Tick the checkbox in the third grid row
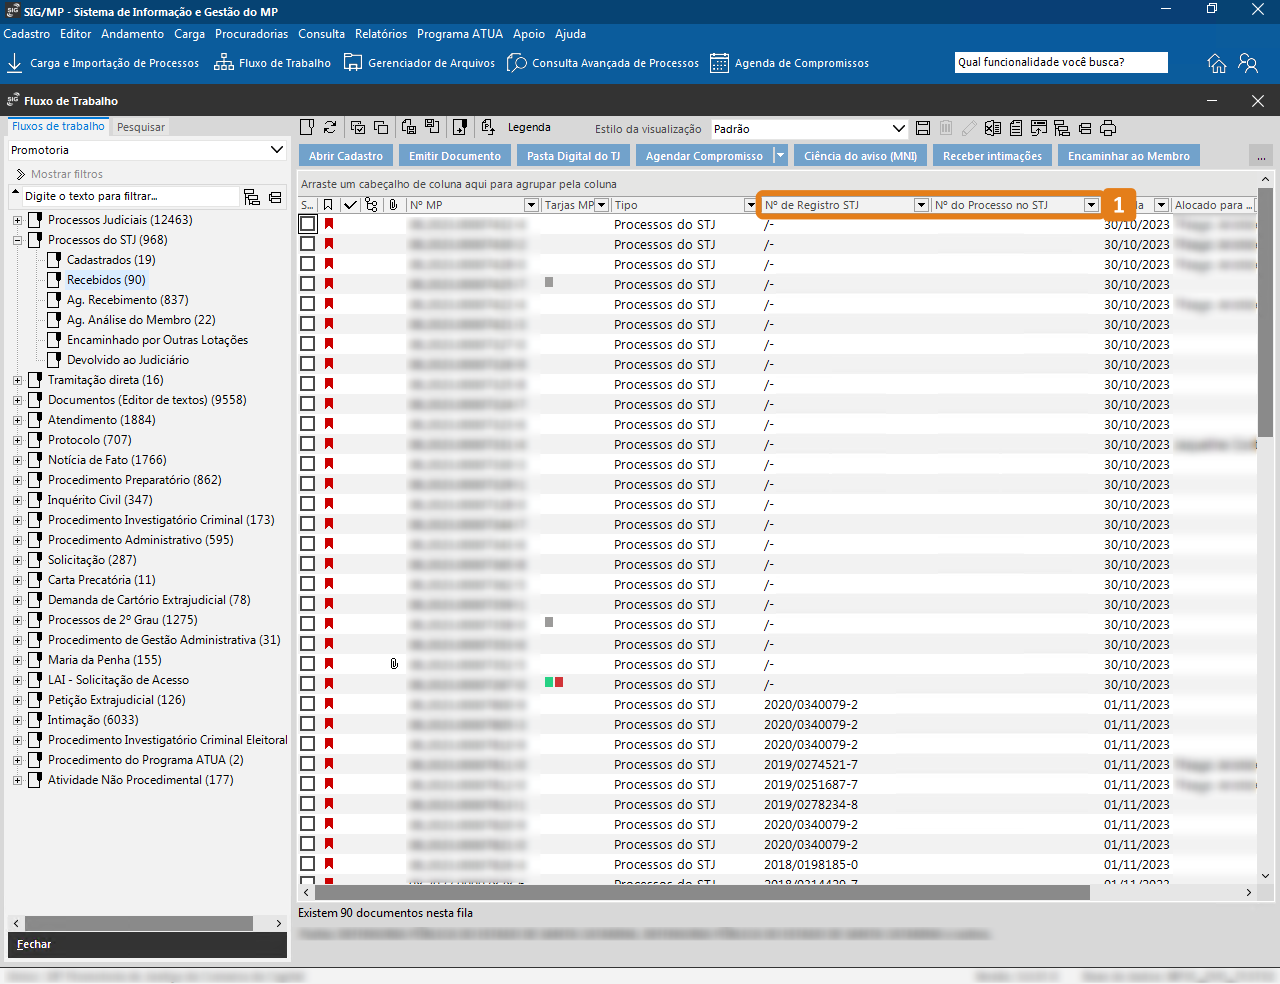The height and width of the screenshot is (984, 1280). (308, 264)
